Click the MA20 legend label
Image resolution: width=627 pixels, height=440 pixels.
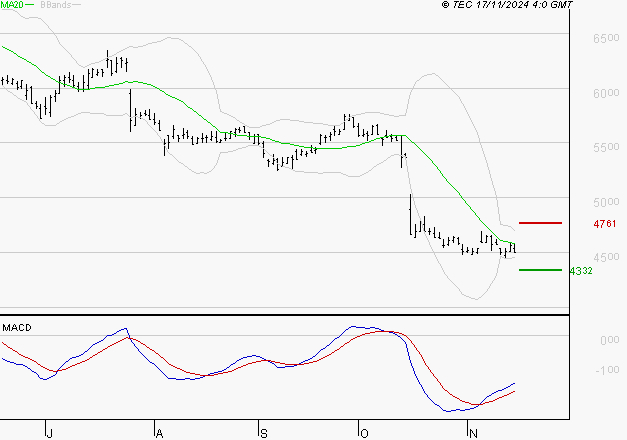click(x=12, y=4)
